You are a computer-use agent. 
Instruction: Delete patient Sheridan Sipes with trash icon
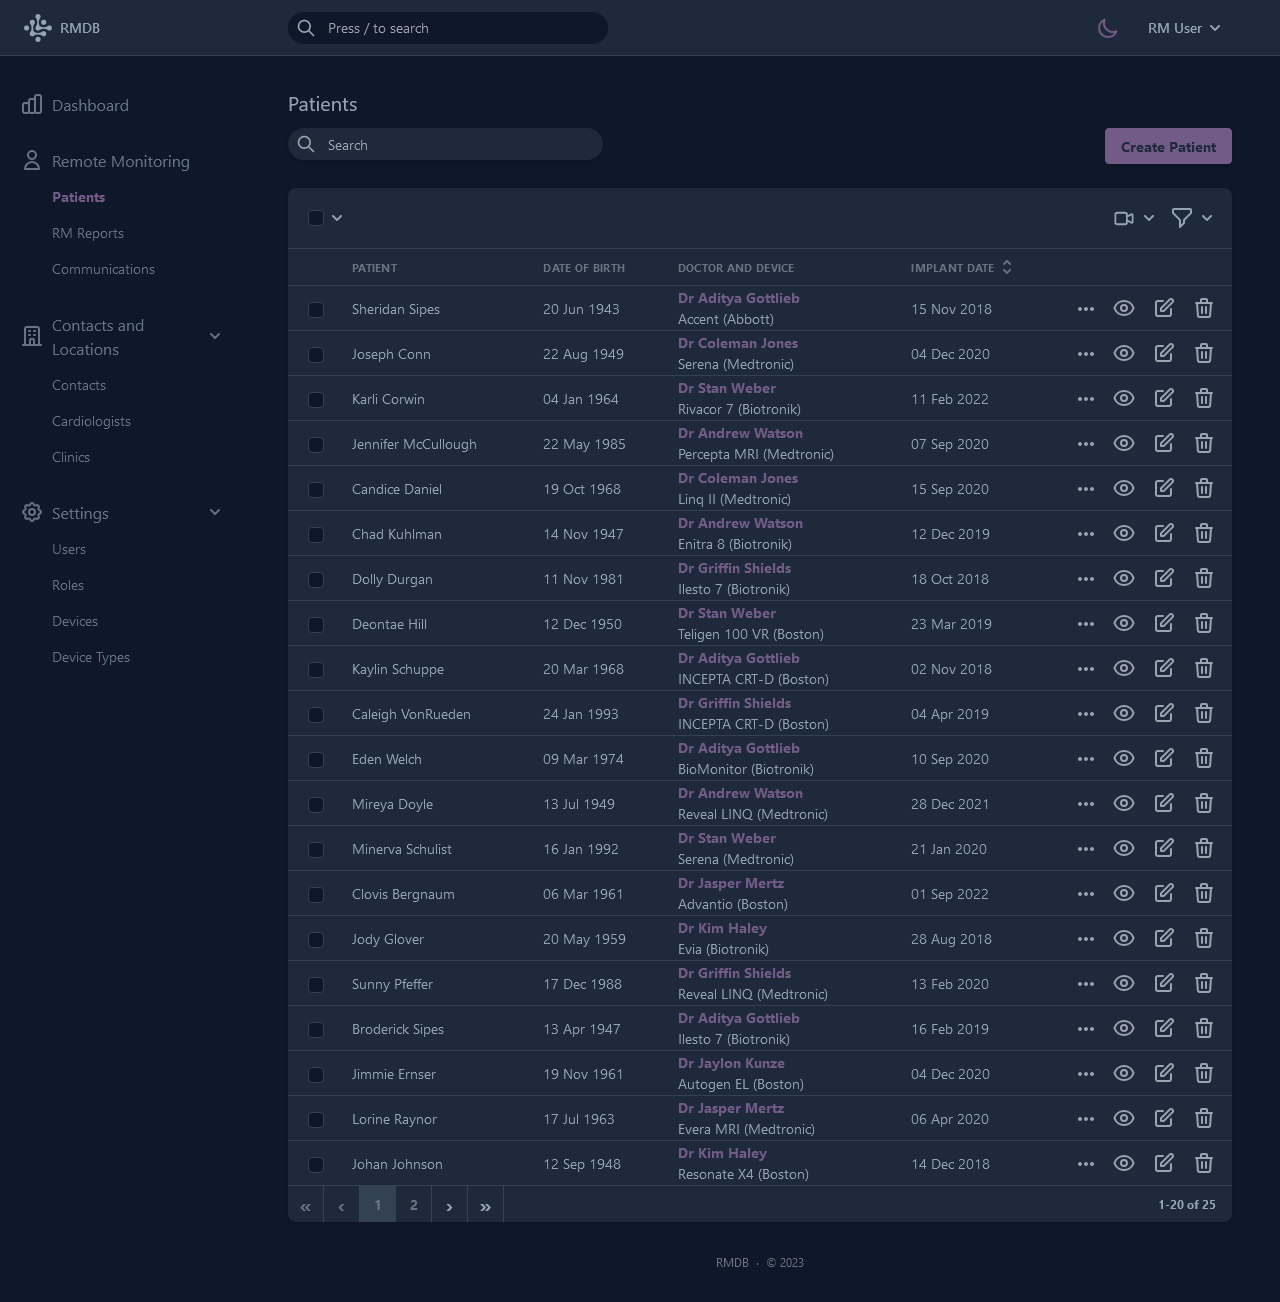tap(1204, 309)
